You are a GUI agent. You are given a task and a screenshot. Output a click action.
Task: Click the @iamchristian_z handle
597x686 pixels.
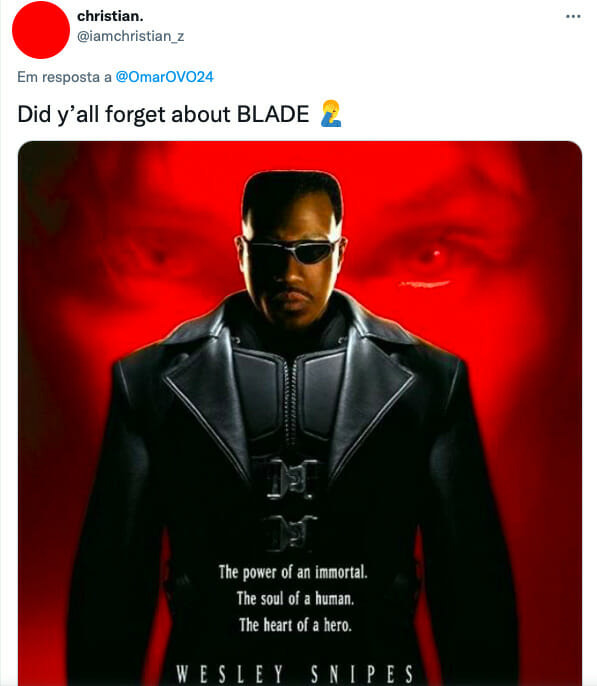pos(130,36)
